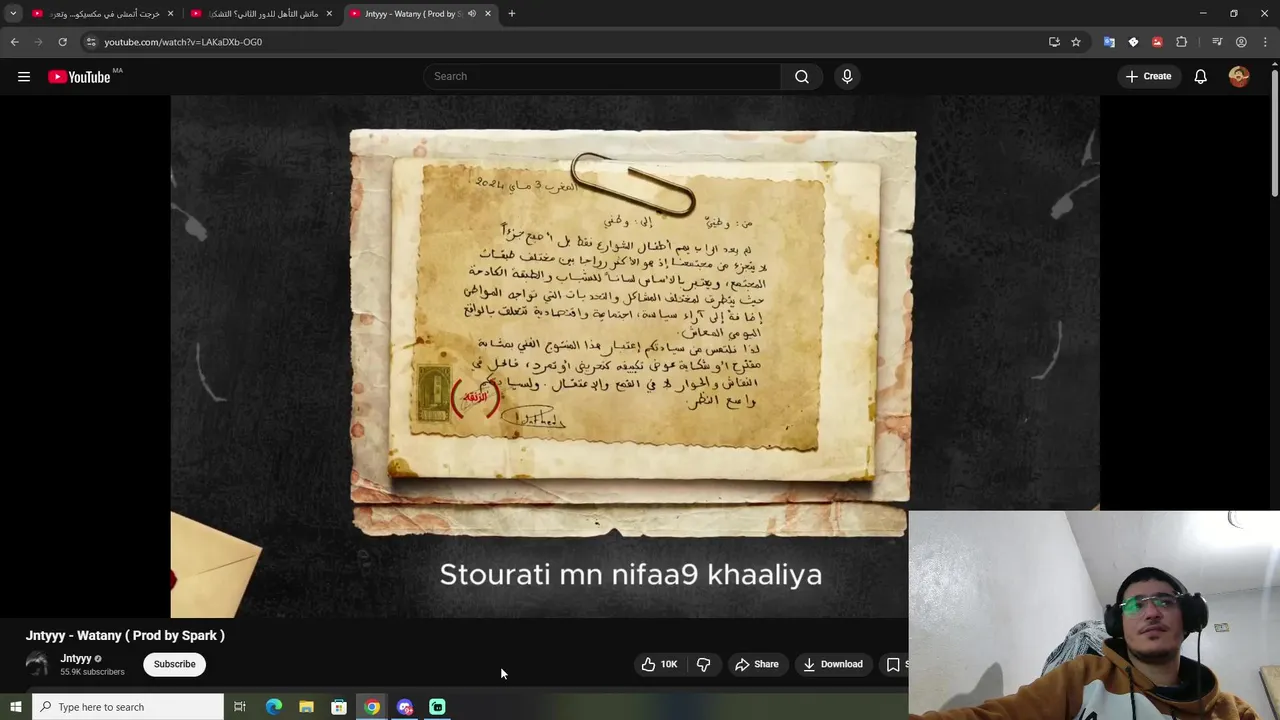Mute the Watany tab via its speaker icon
This screenshot has width=1280, height=720.
coord(471,14)
